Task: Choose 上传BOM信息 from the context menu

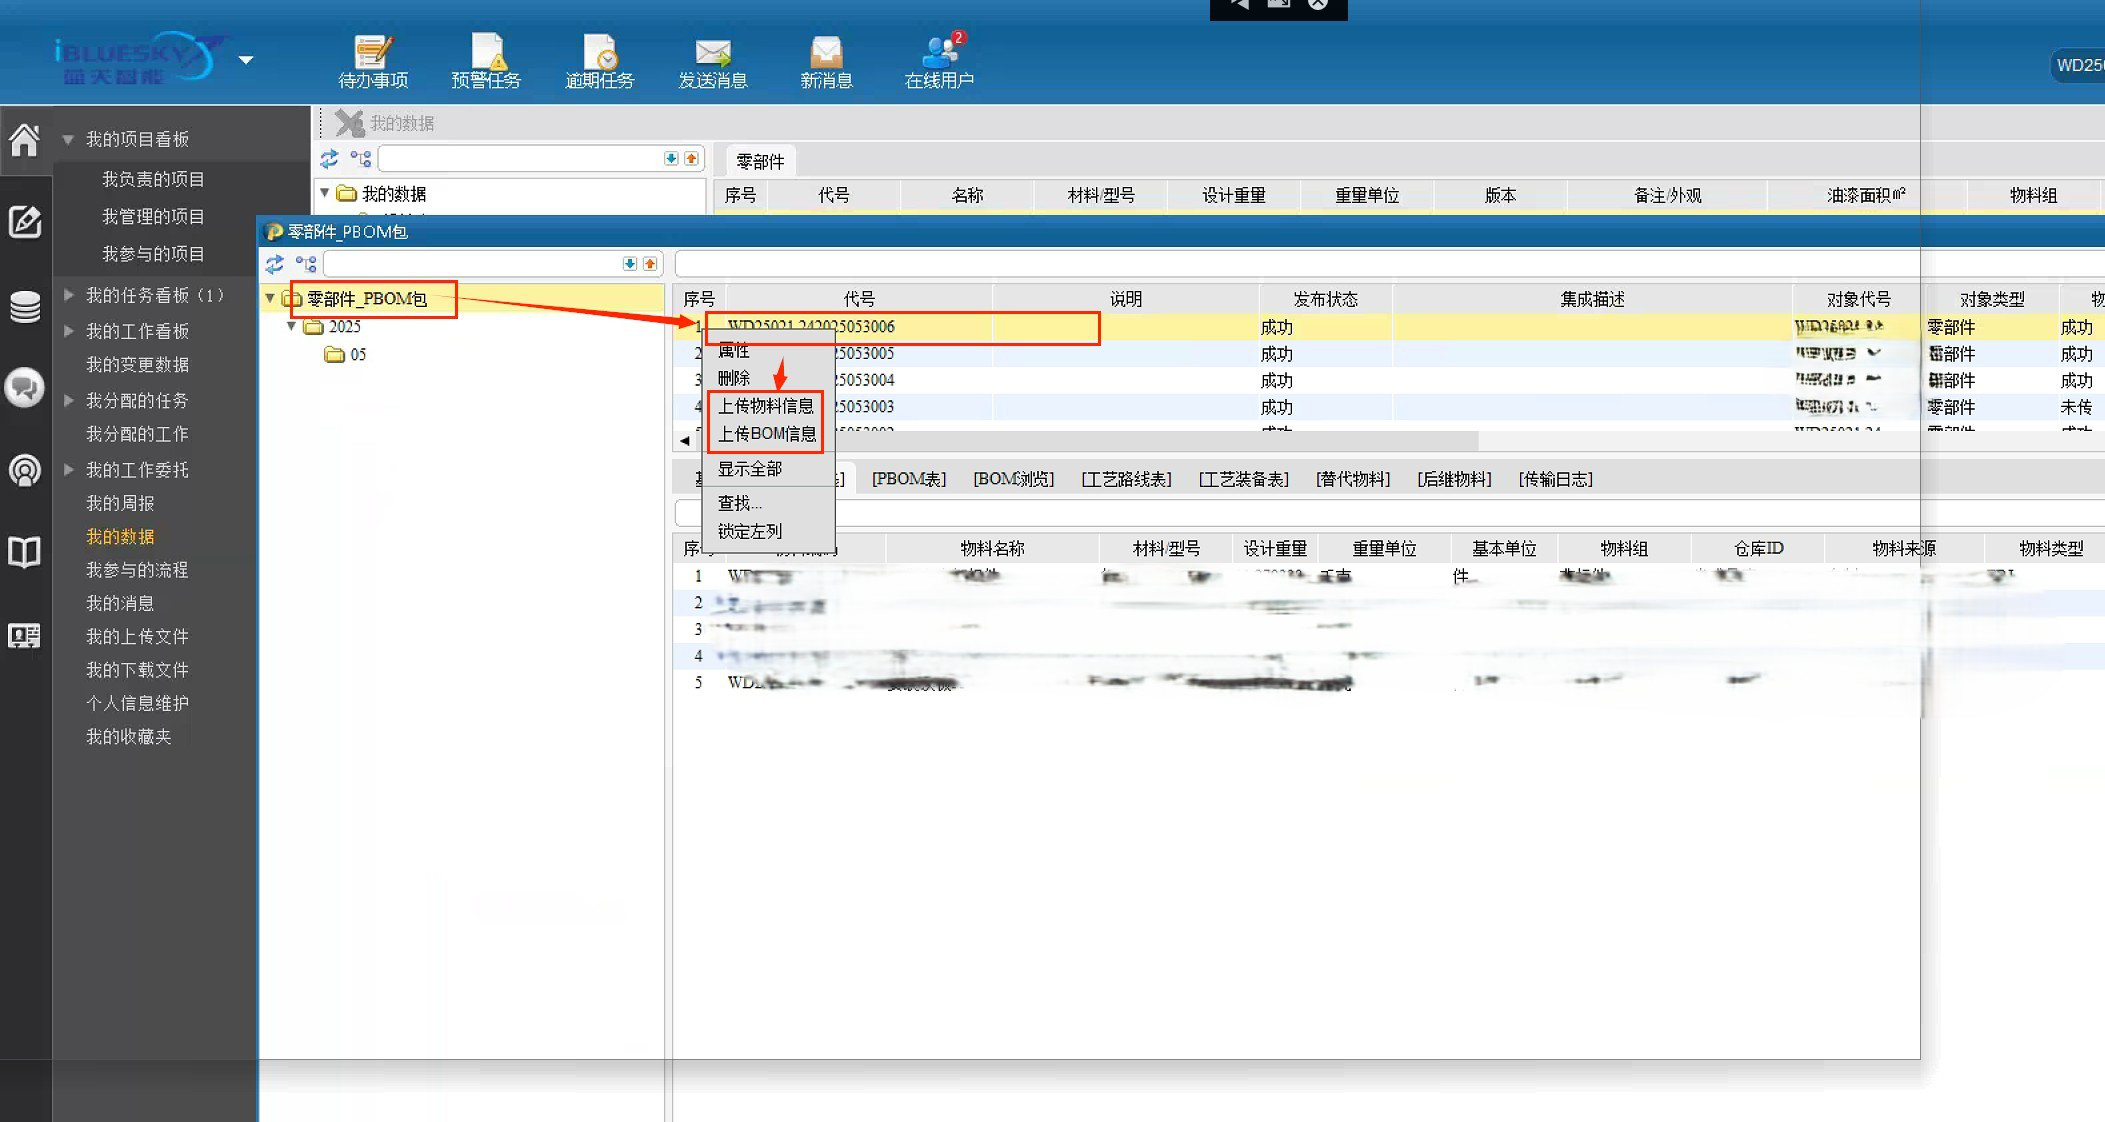Action: click(766, 434)
